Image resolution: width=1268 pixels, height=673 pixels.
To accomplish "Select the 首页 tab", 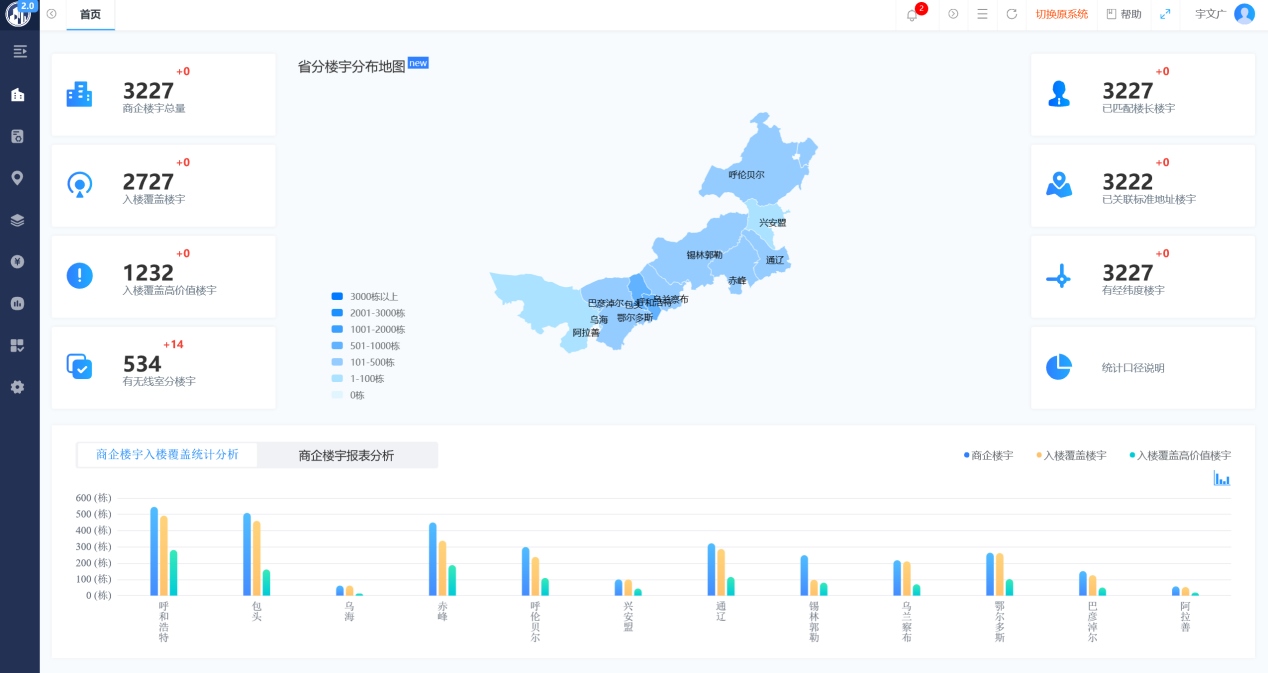I will click(90, 14).
